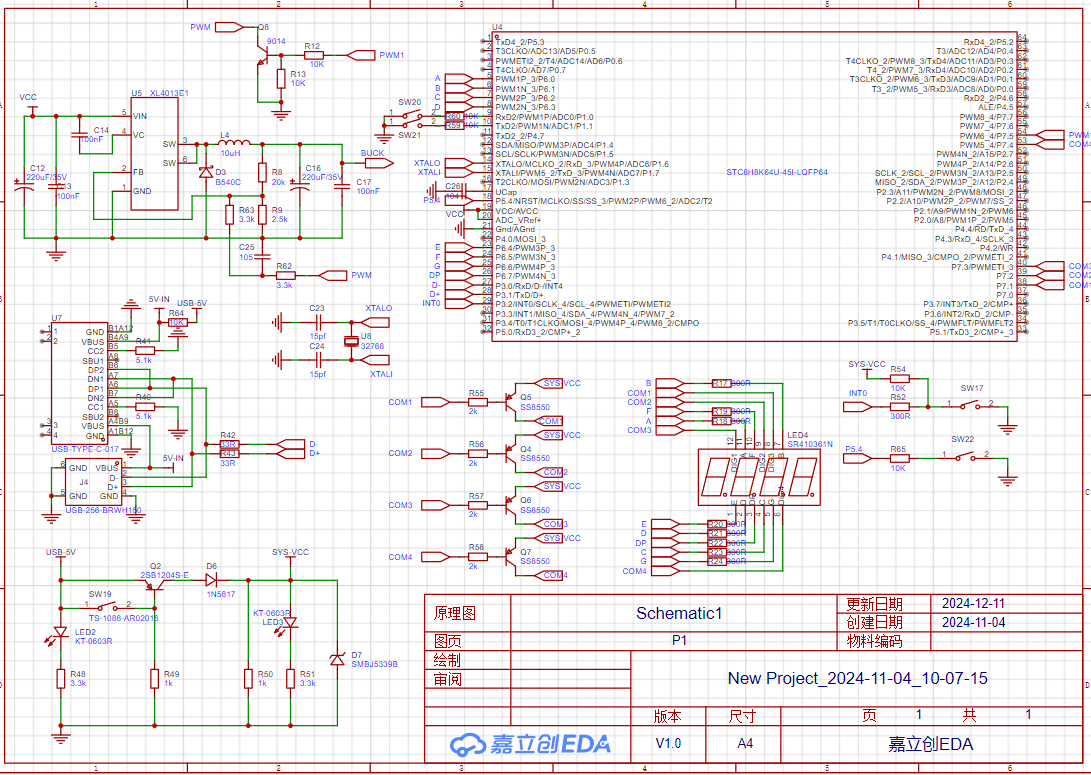Select resistor R50 1k
The width and height of the screenshot is (1091, 775).
(x=248, y=678)
